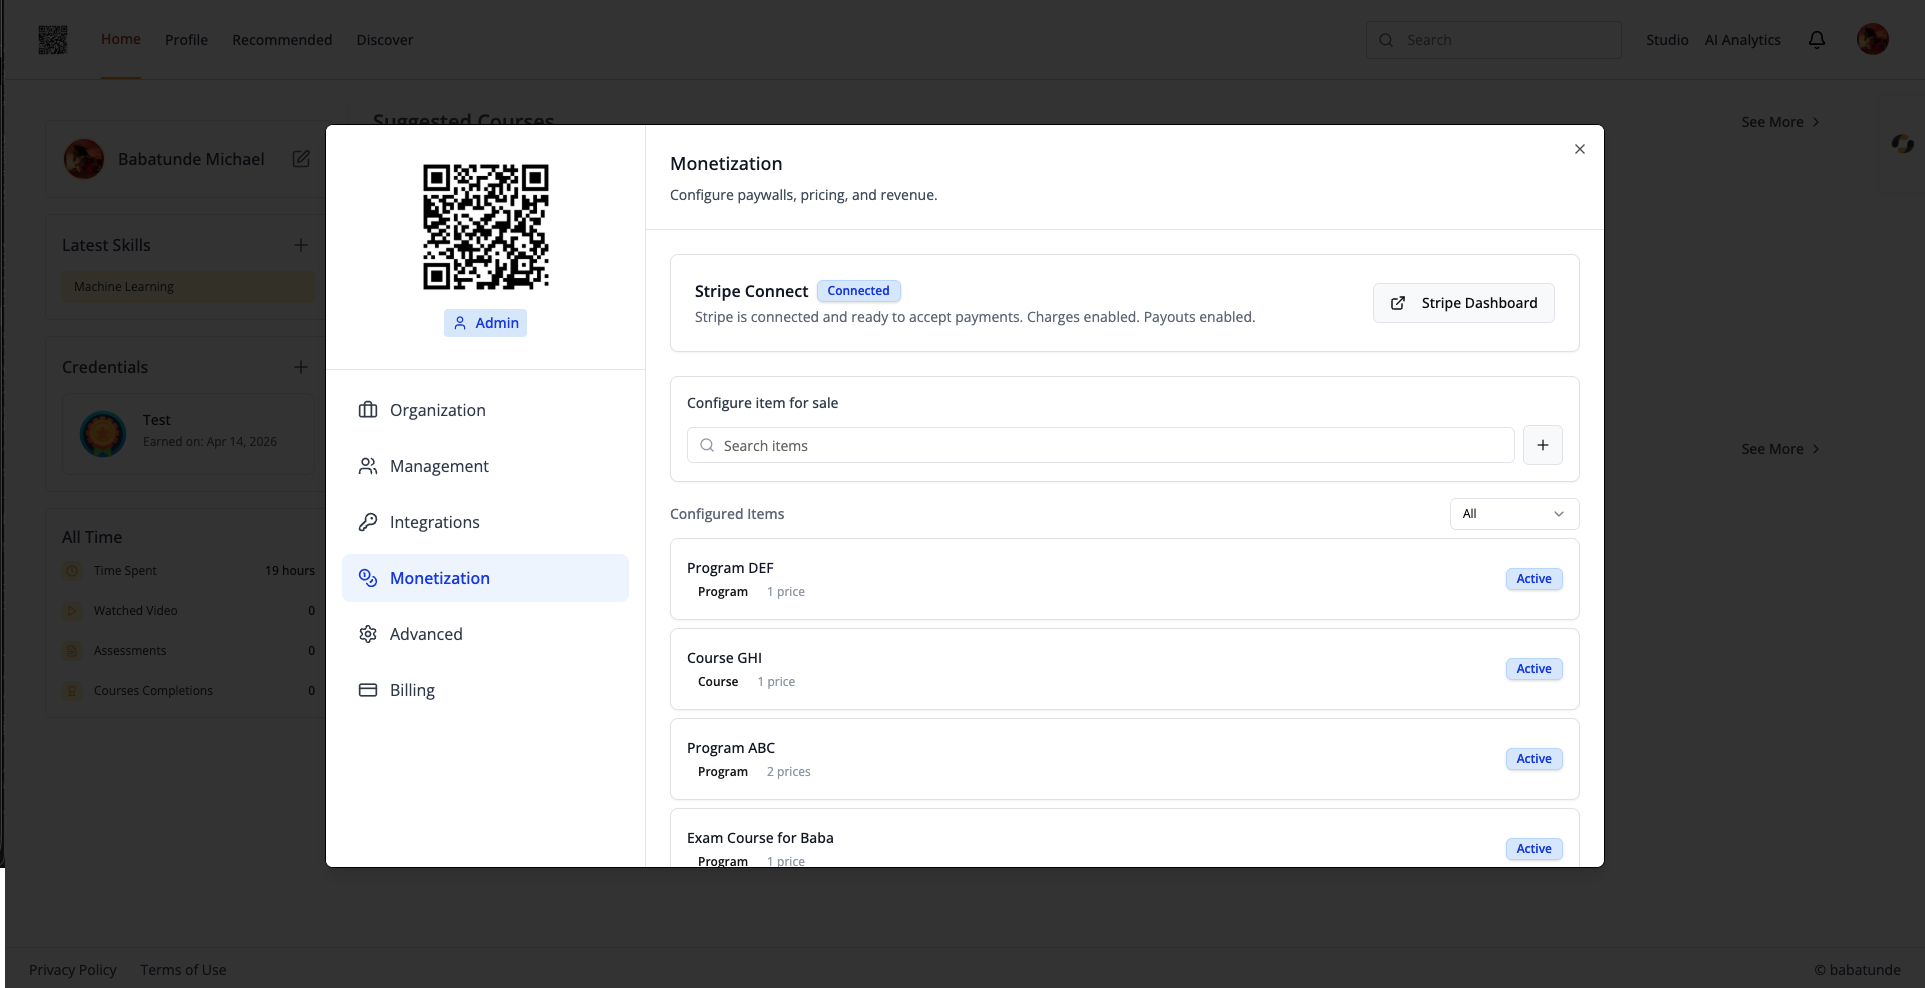Viewport: 1925px width, 988px height.
Task: Click the Assessments stat icon
Action: 72,651
